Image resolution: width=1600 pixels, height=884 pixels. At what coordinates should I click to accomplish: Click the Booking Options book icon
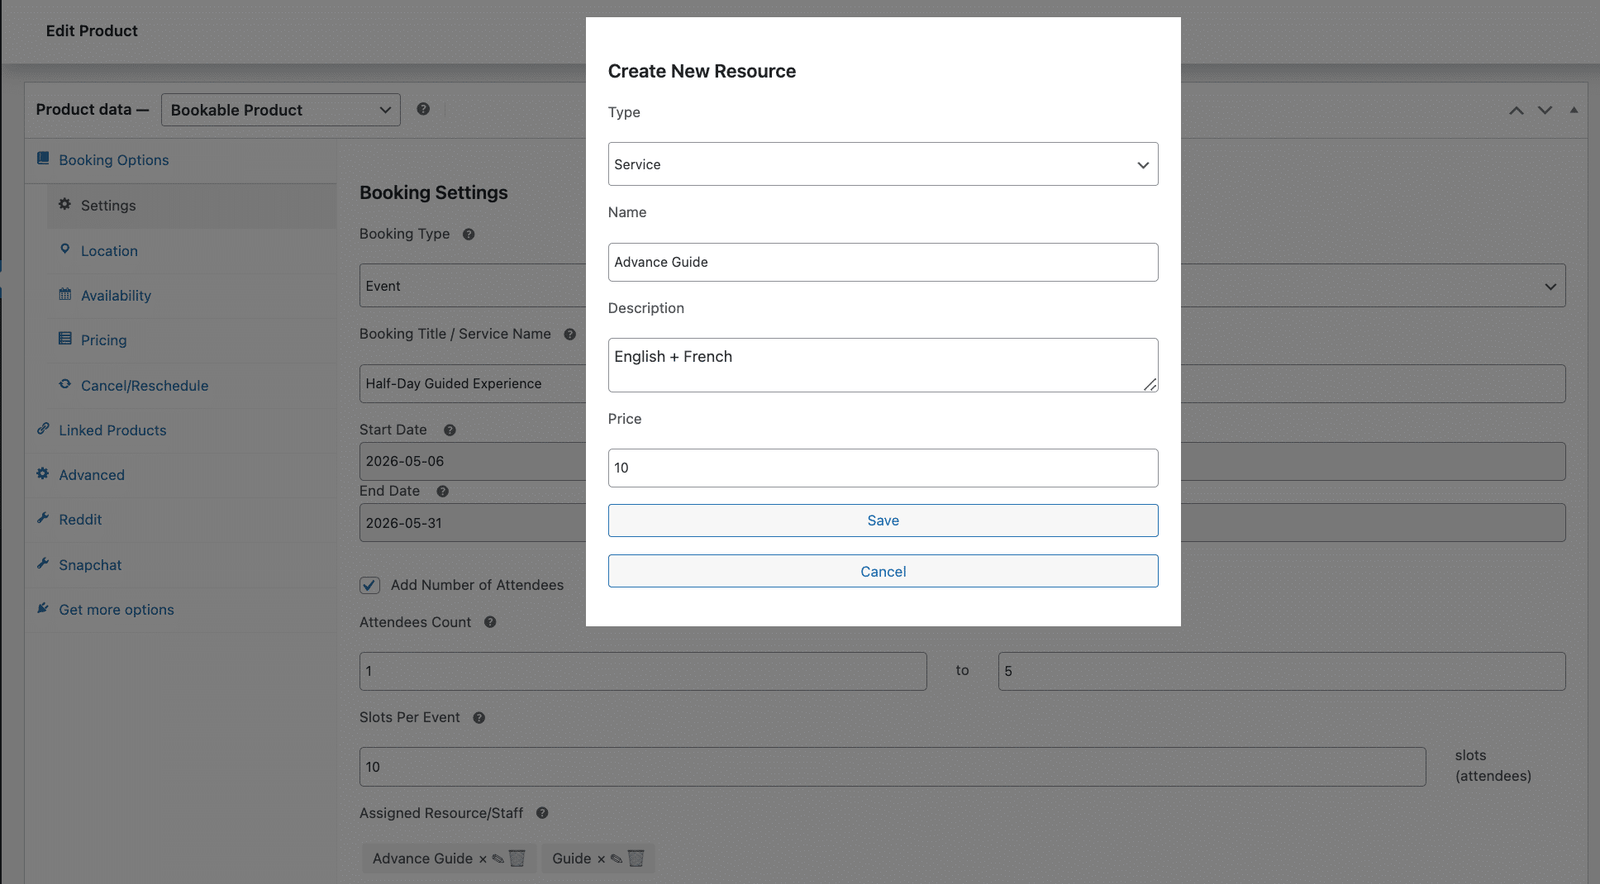tap(43, 159)
